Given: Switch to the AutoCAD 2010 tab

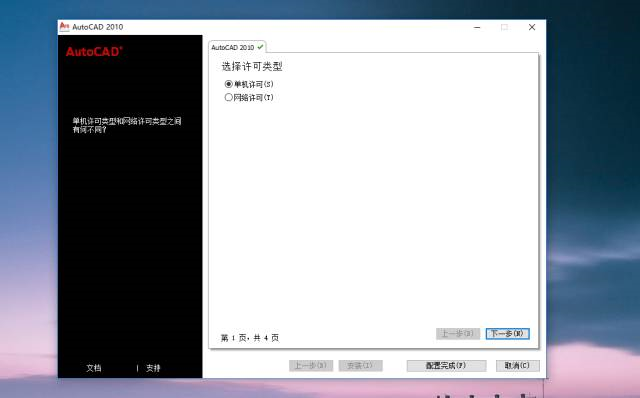Looking at the screenshot, I should (237, 47).
